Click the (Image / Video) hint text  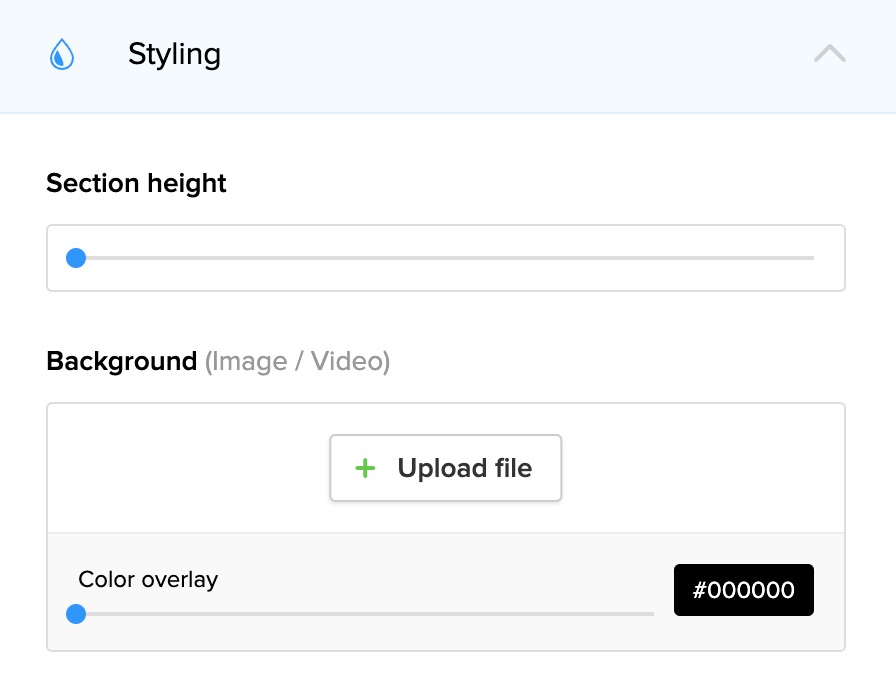(x=297, y=361)
